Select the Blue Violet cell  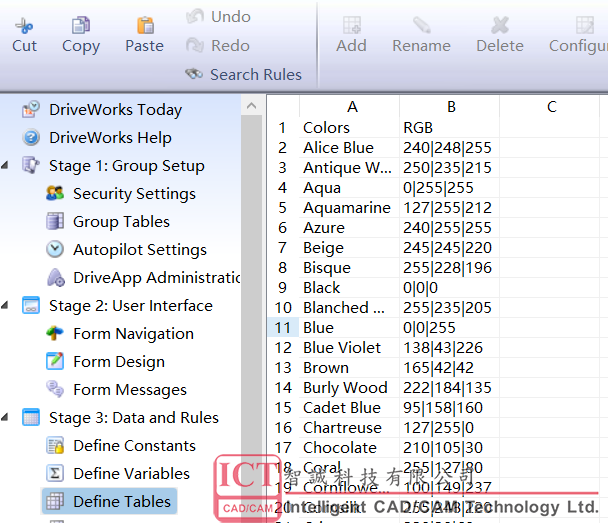click(349, 348)
